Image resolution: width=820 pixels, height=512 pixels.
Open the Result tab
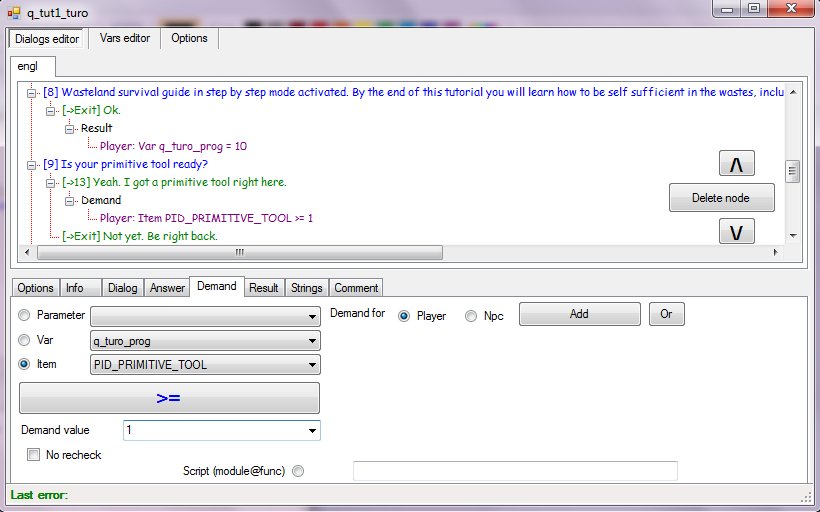click(264, 288)
